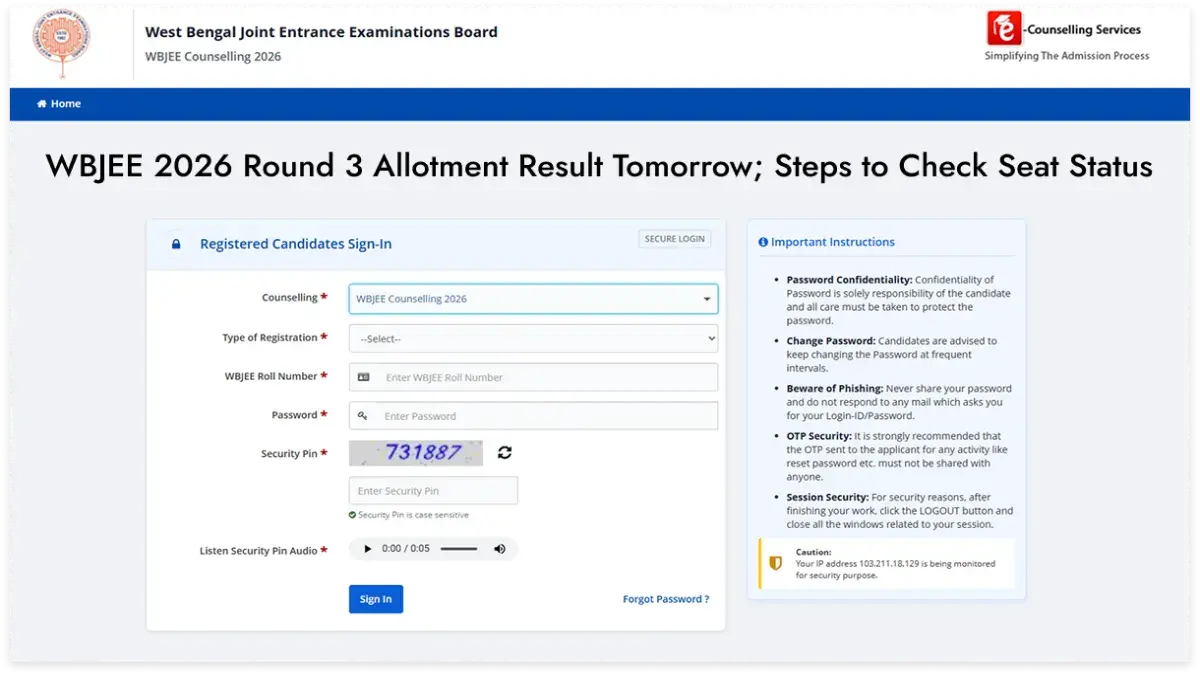Image resolution: width=1200 pixels, height=675 pixels.
Task: Click the key icon in password field
Action: tap(363, 416)
